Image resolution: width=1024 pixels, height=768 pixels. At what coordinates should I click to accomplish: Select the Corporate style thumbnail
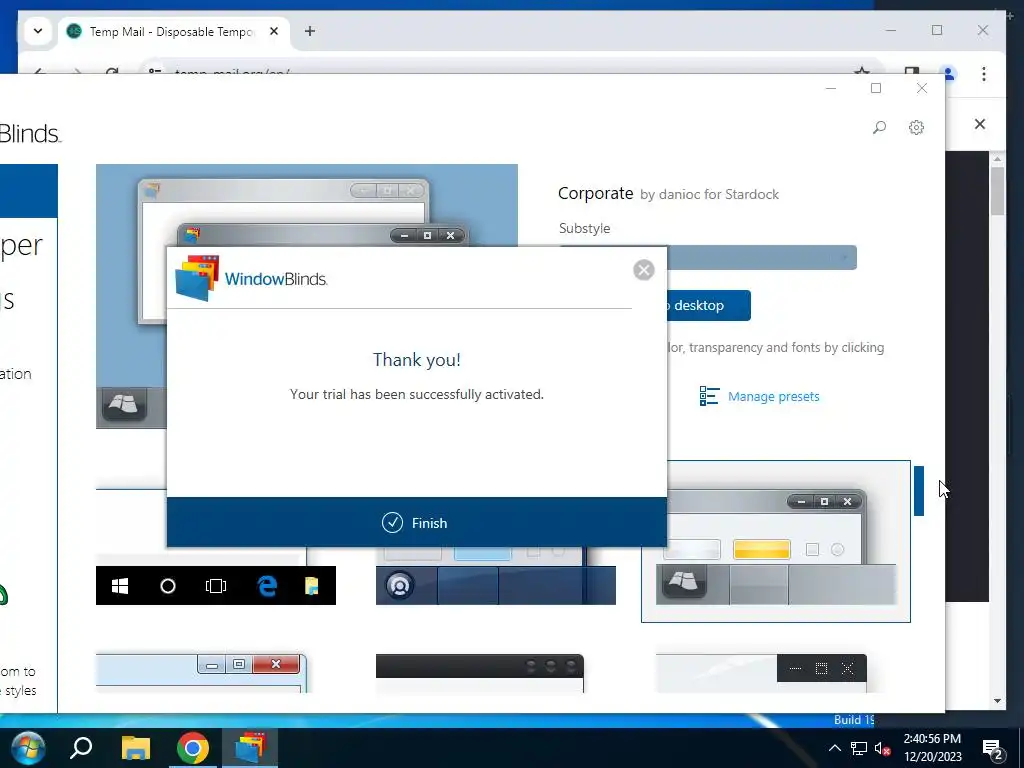(x=776, y=541)
